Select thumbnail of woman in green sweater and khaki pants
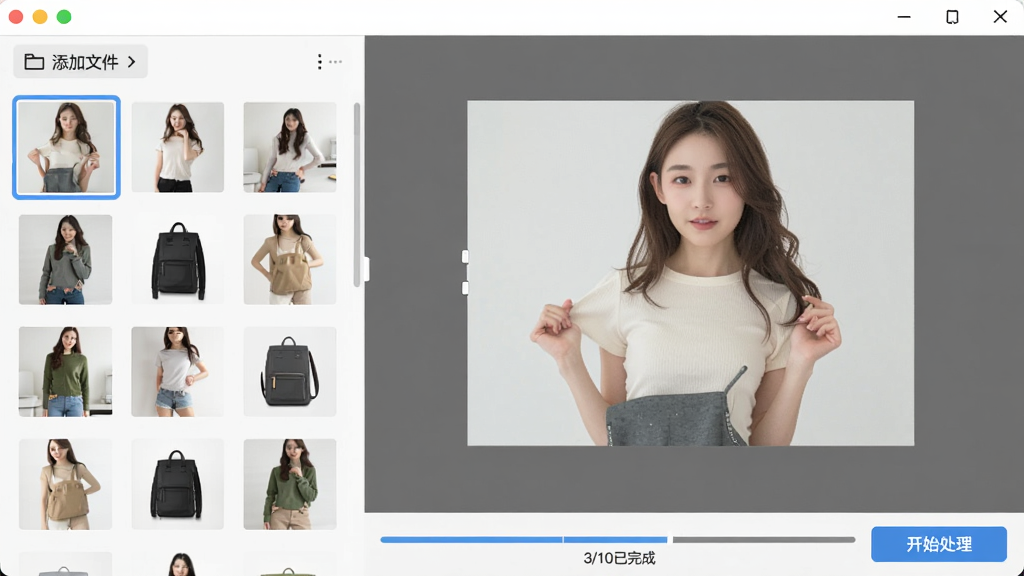The image size is (1024, 576). 290,484
